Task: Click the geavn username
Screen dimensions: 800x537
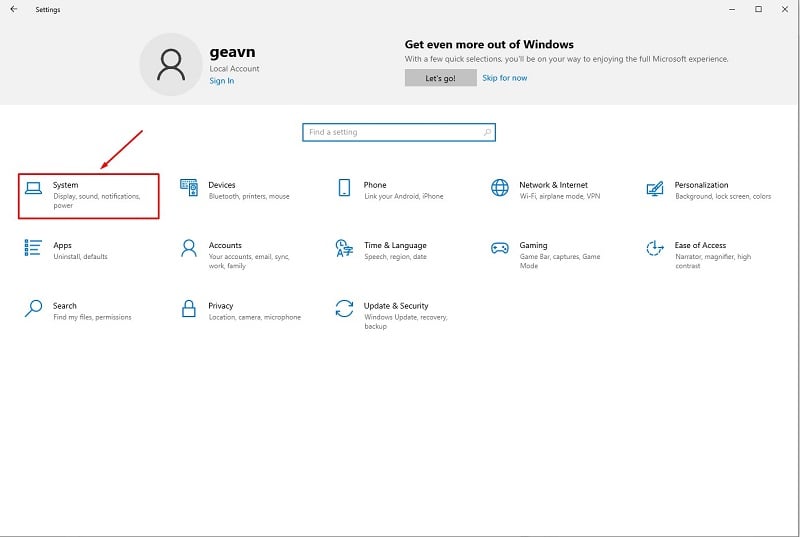Action: click(x=232, y=53)
